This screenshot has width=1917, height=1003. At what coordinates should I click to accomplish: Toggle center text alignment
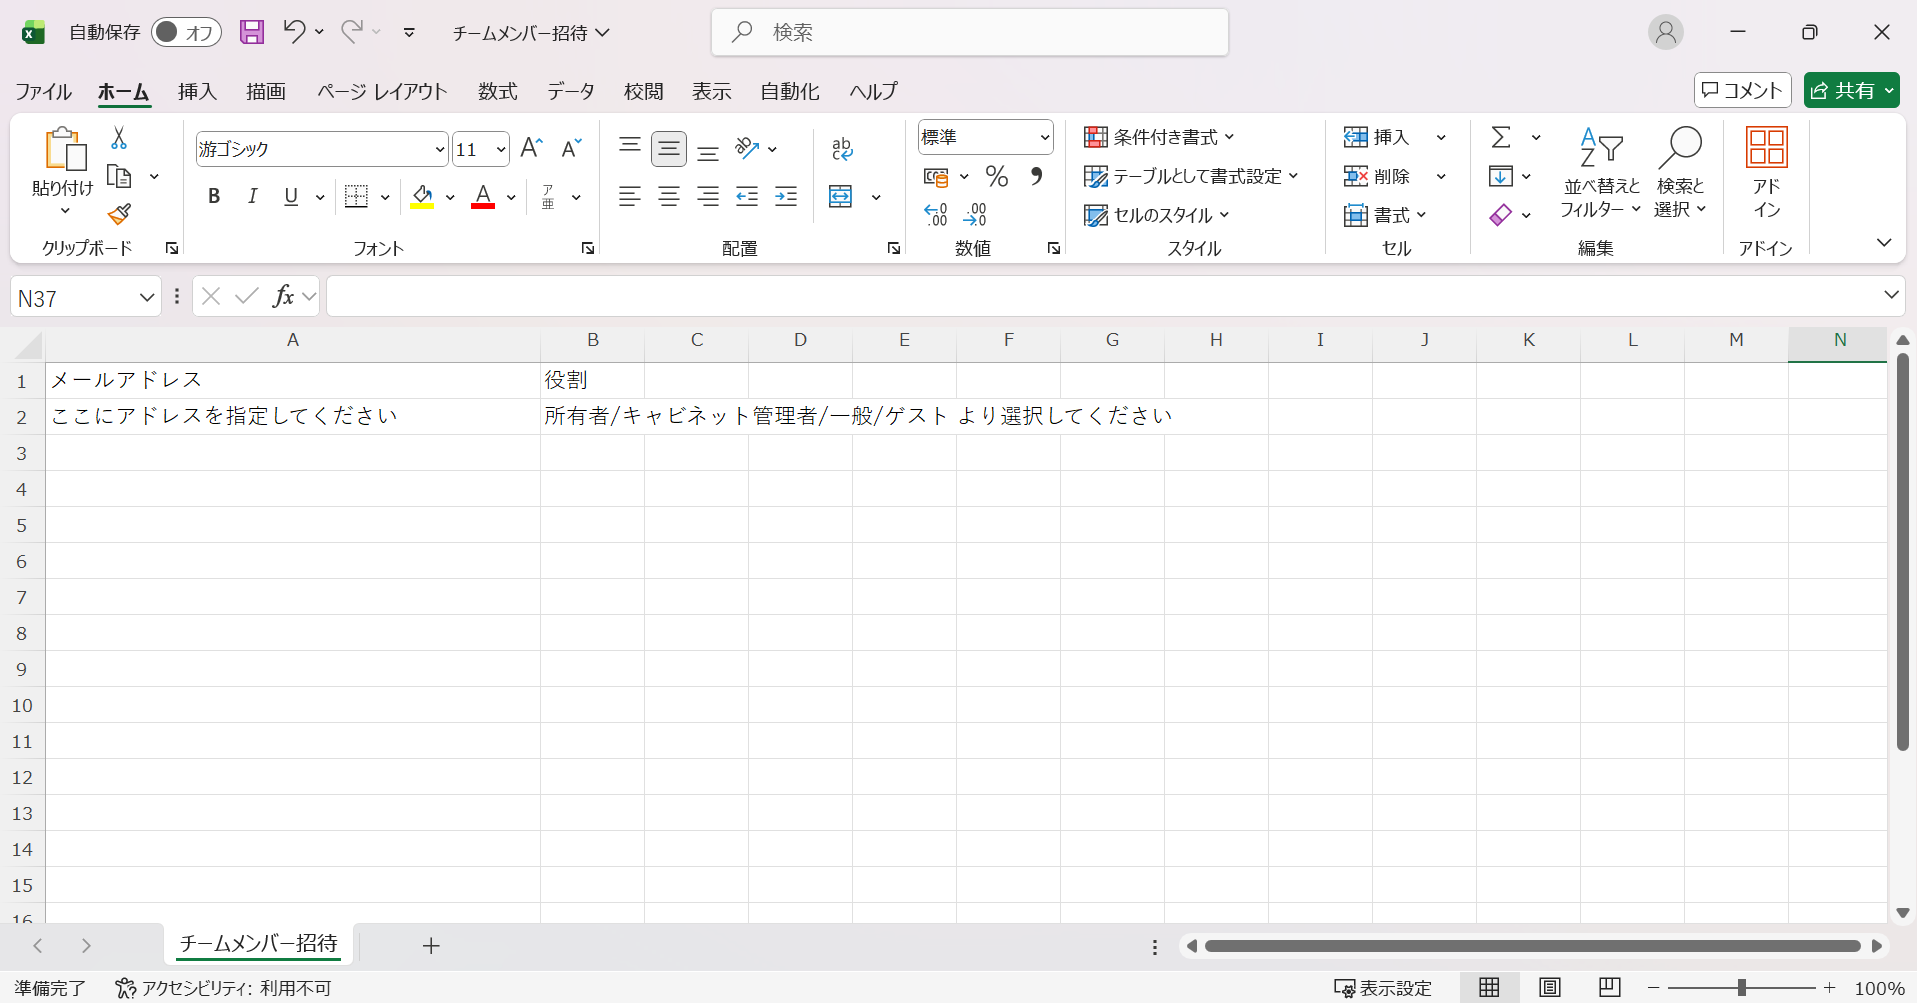[x=669, y=196]
